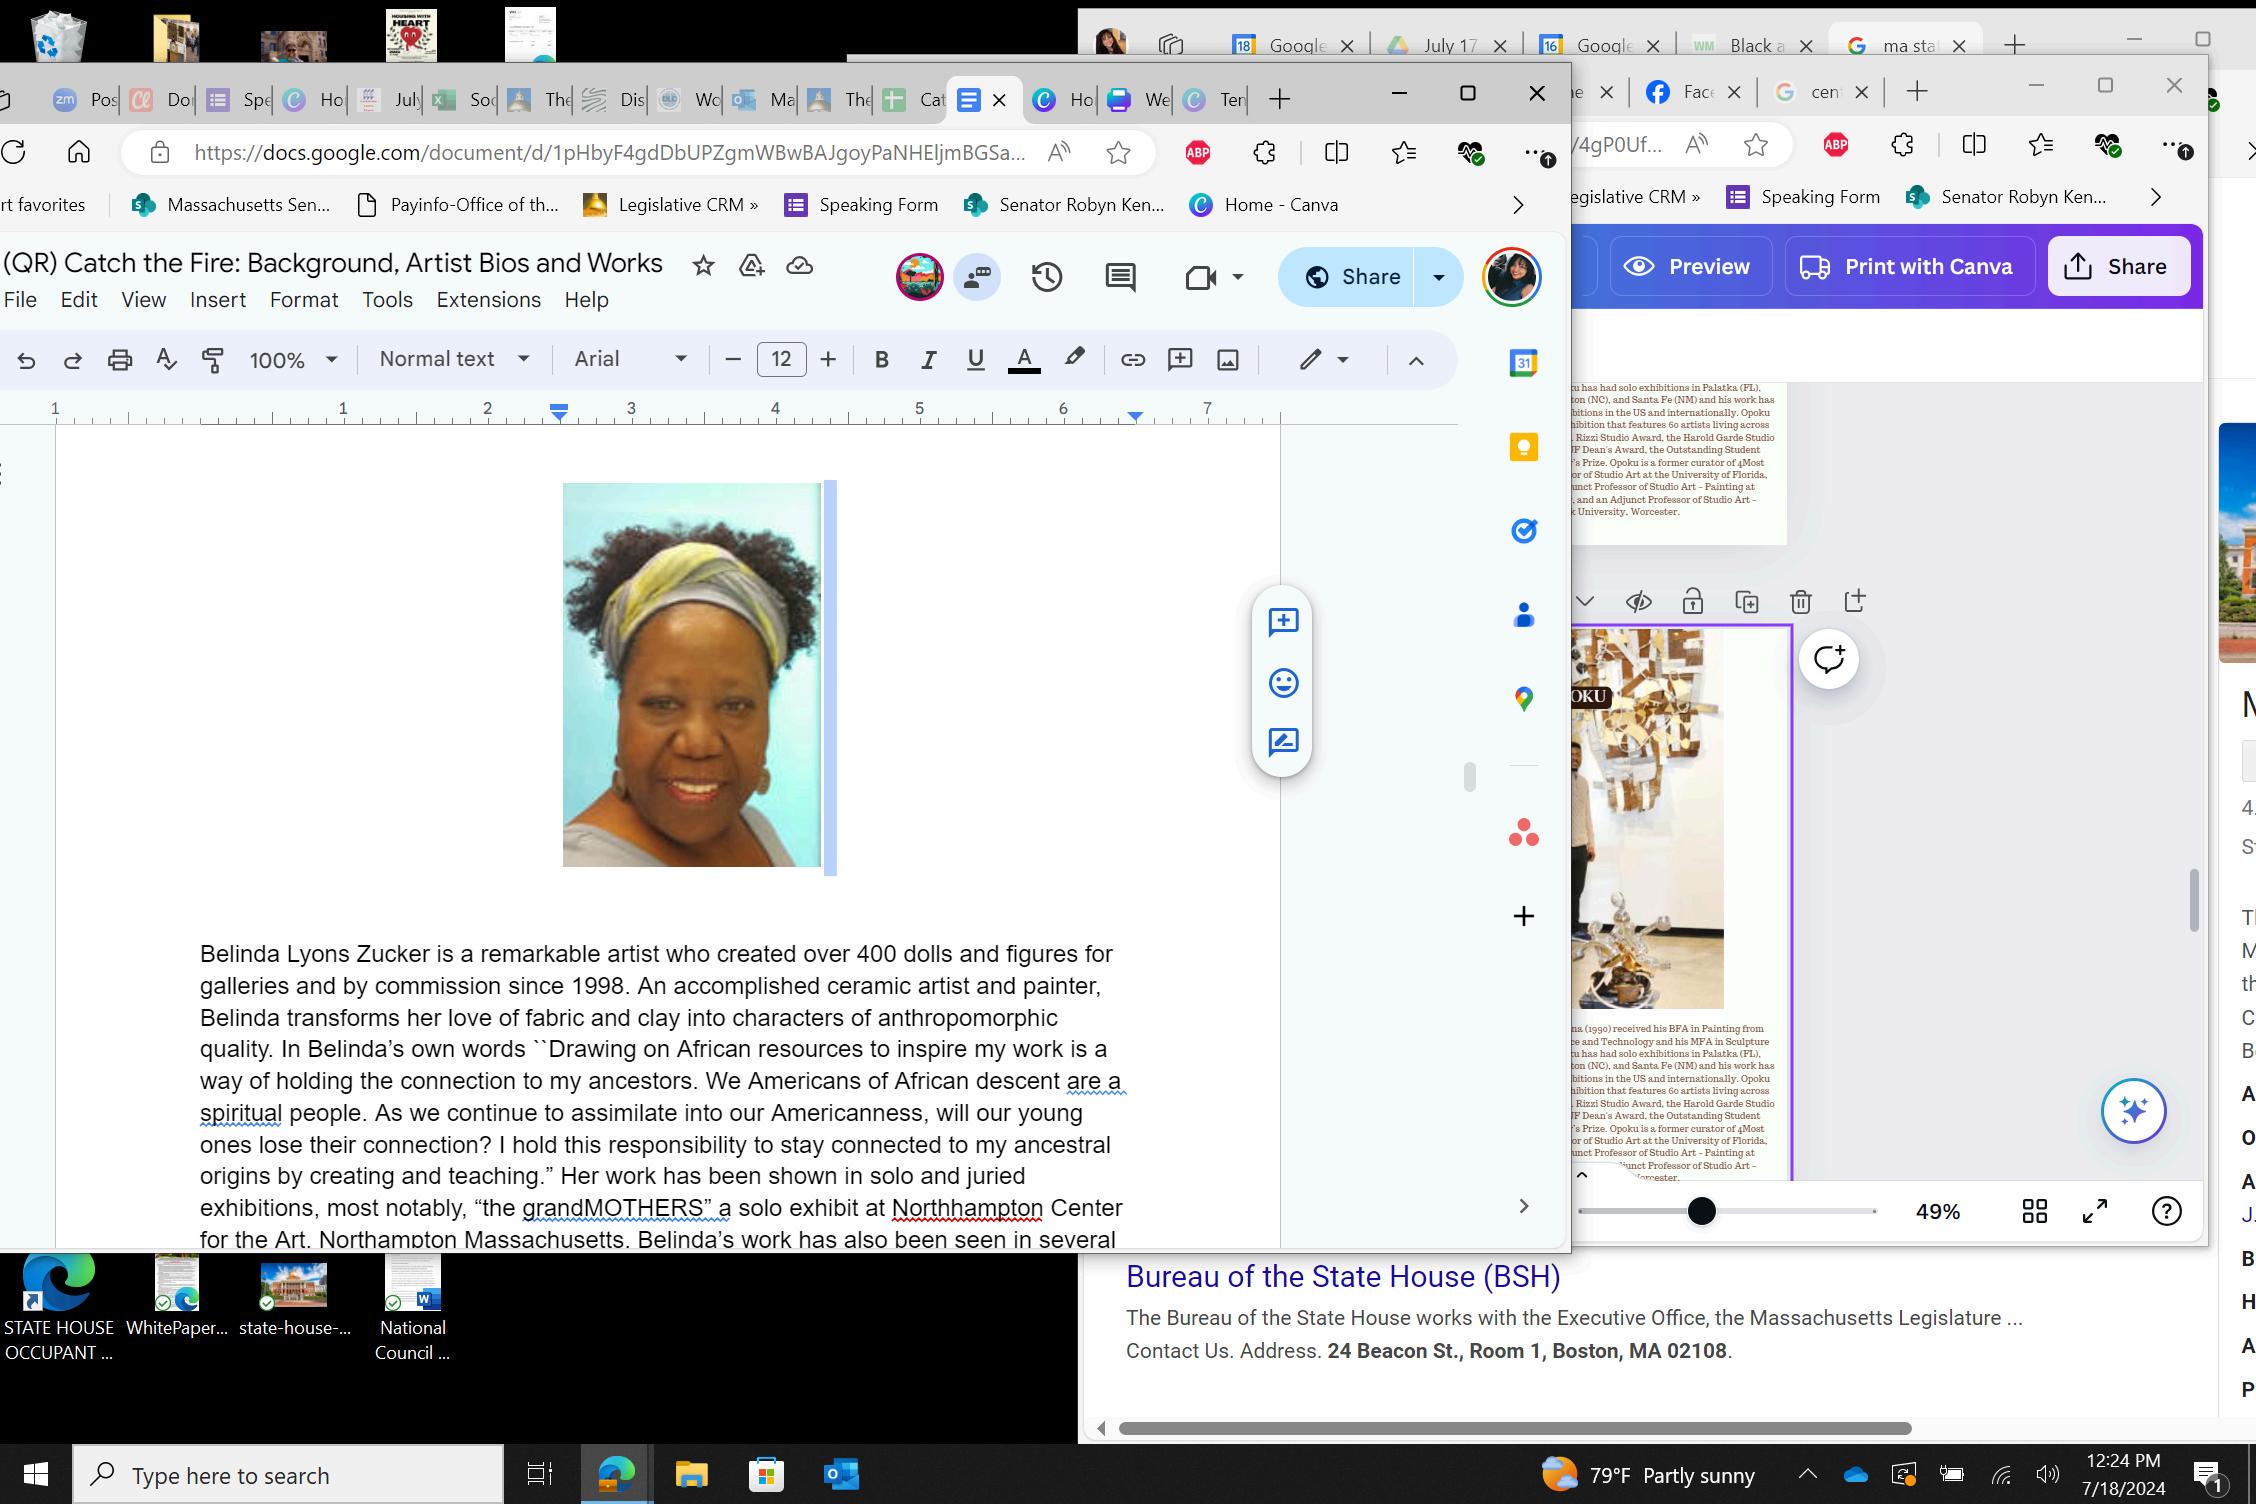Viewport: 2256px width, 1504px height.
Task: Expand the zoom 100% dropdown
Action: tap(293, 360)
